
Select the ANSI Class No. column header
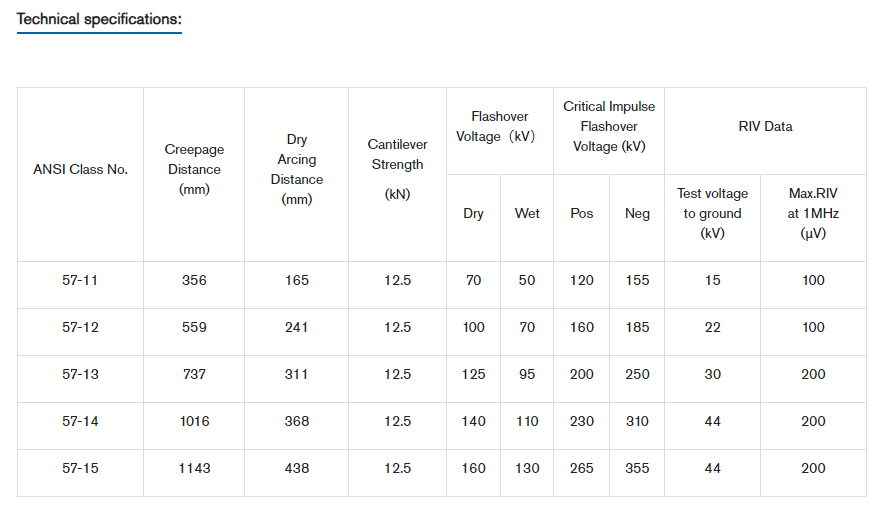coord(80,169)
